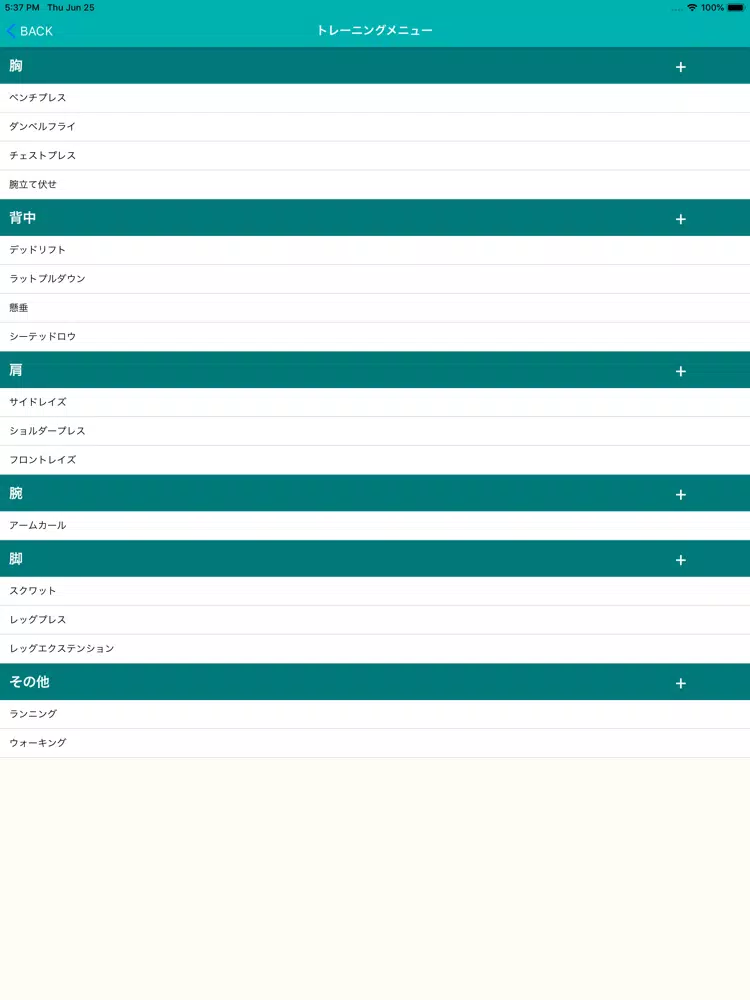Viewport: 750px width, 1000px height.
Task: Choose レッグエクステンション exercise
Action: (375, 649)
